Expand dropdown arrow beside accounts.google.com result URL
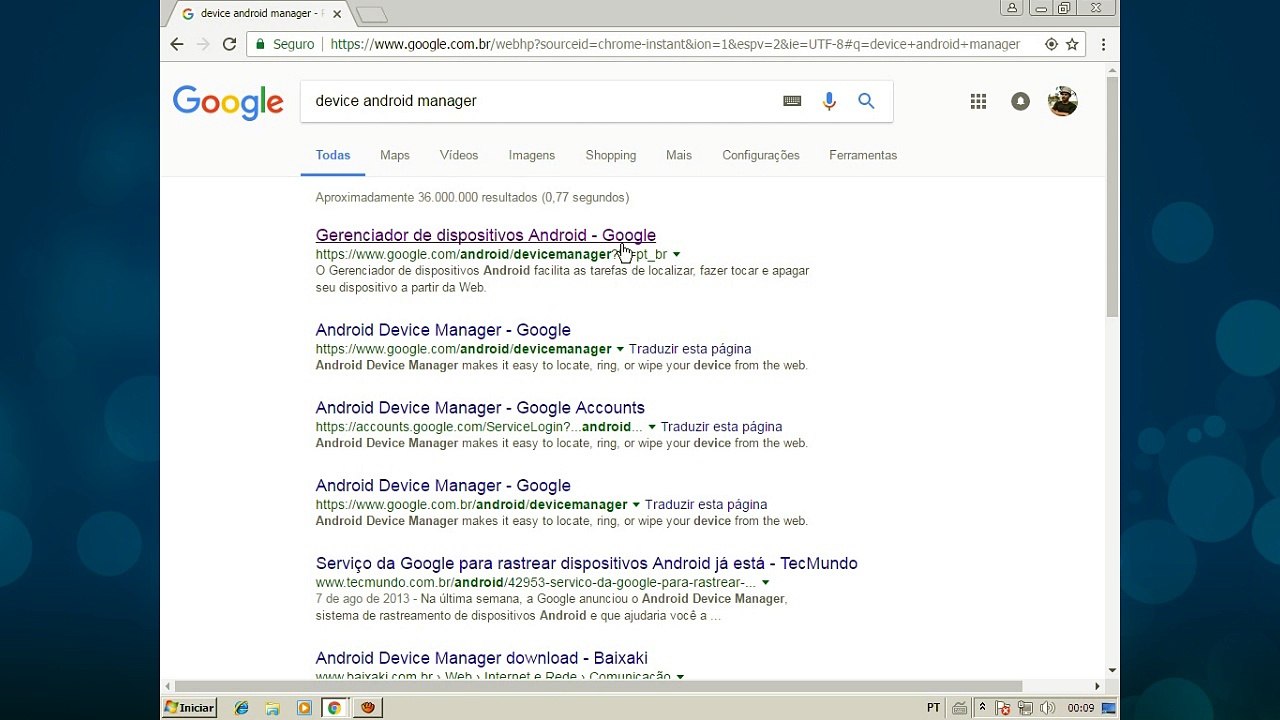Image resolution: width=1280 pixels, height=720 pixels. (x=652, y=427)
